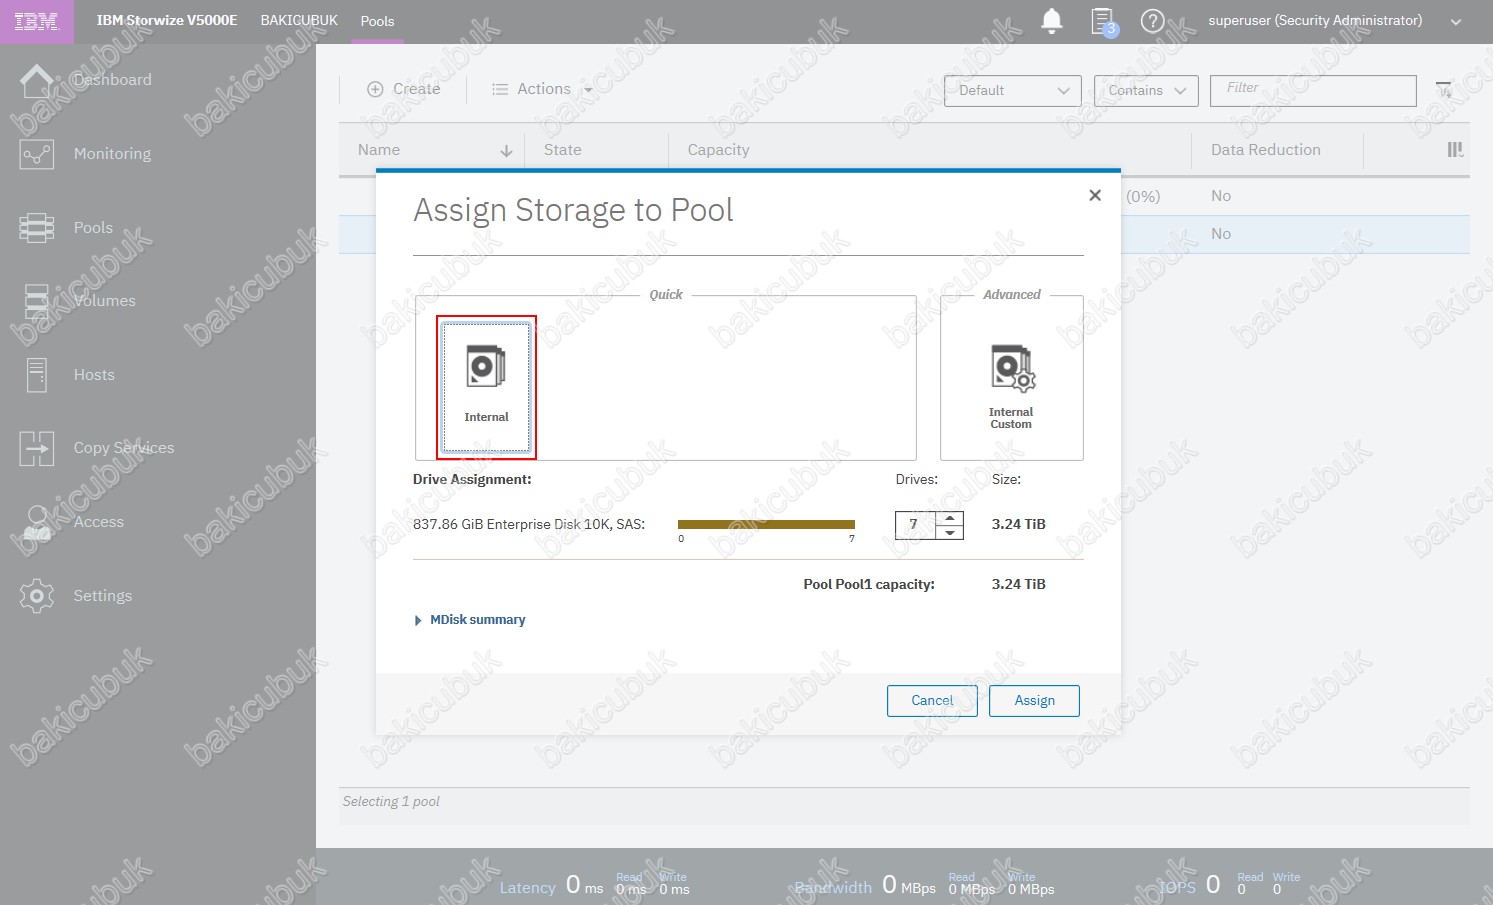Open the Access sidebar icon

coord(37,522)
